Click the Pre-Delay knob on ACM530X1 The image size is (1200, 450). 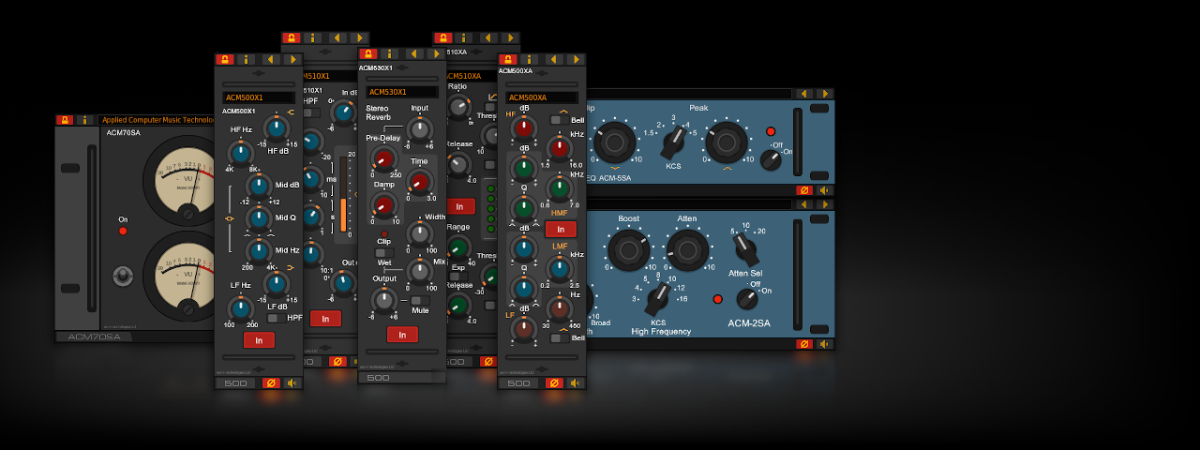[x=384, y=158]
